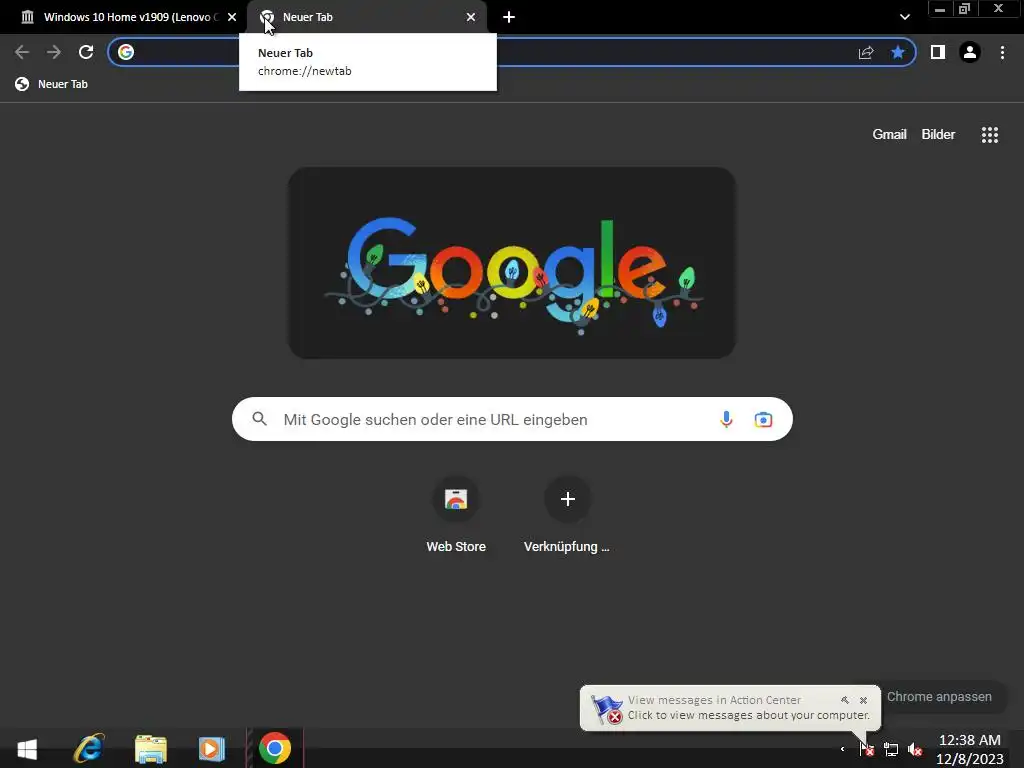Click the Google holiday doodle
This screenshot has width=1024, height=768.
tap(512, 263)
